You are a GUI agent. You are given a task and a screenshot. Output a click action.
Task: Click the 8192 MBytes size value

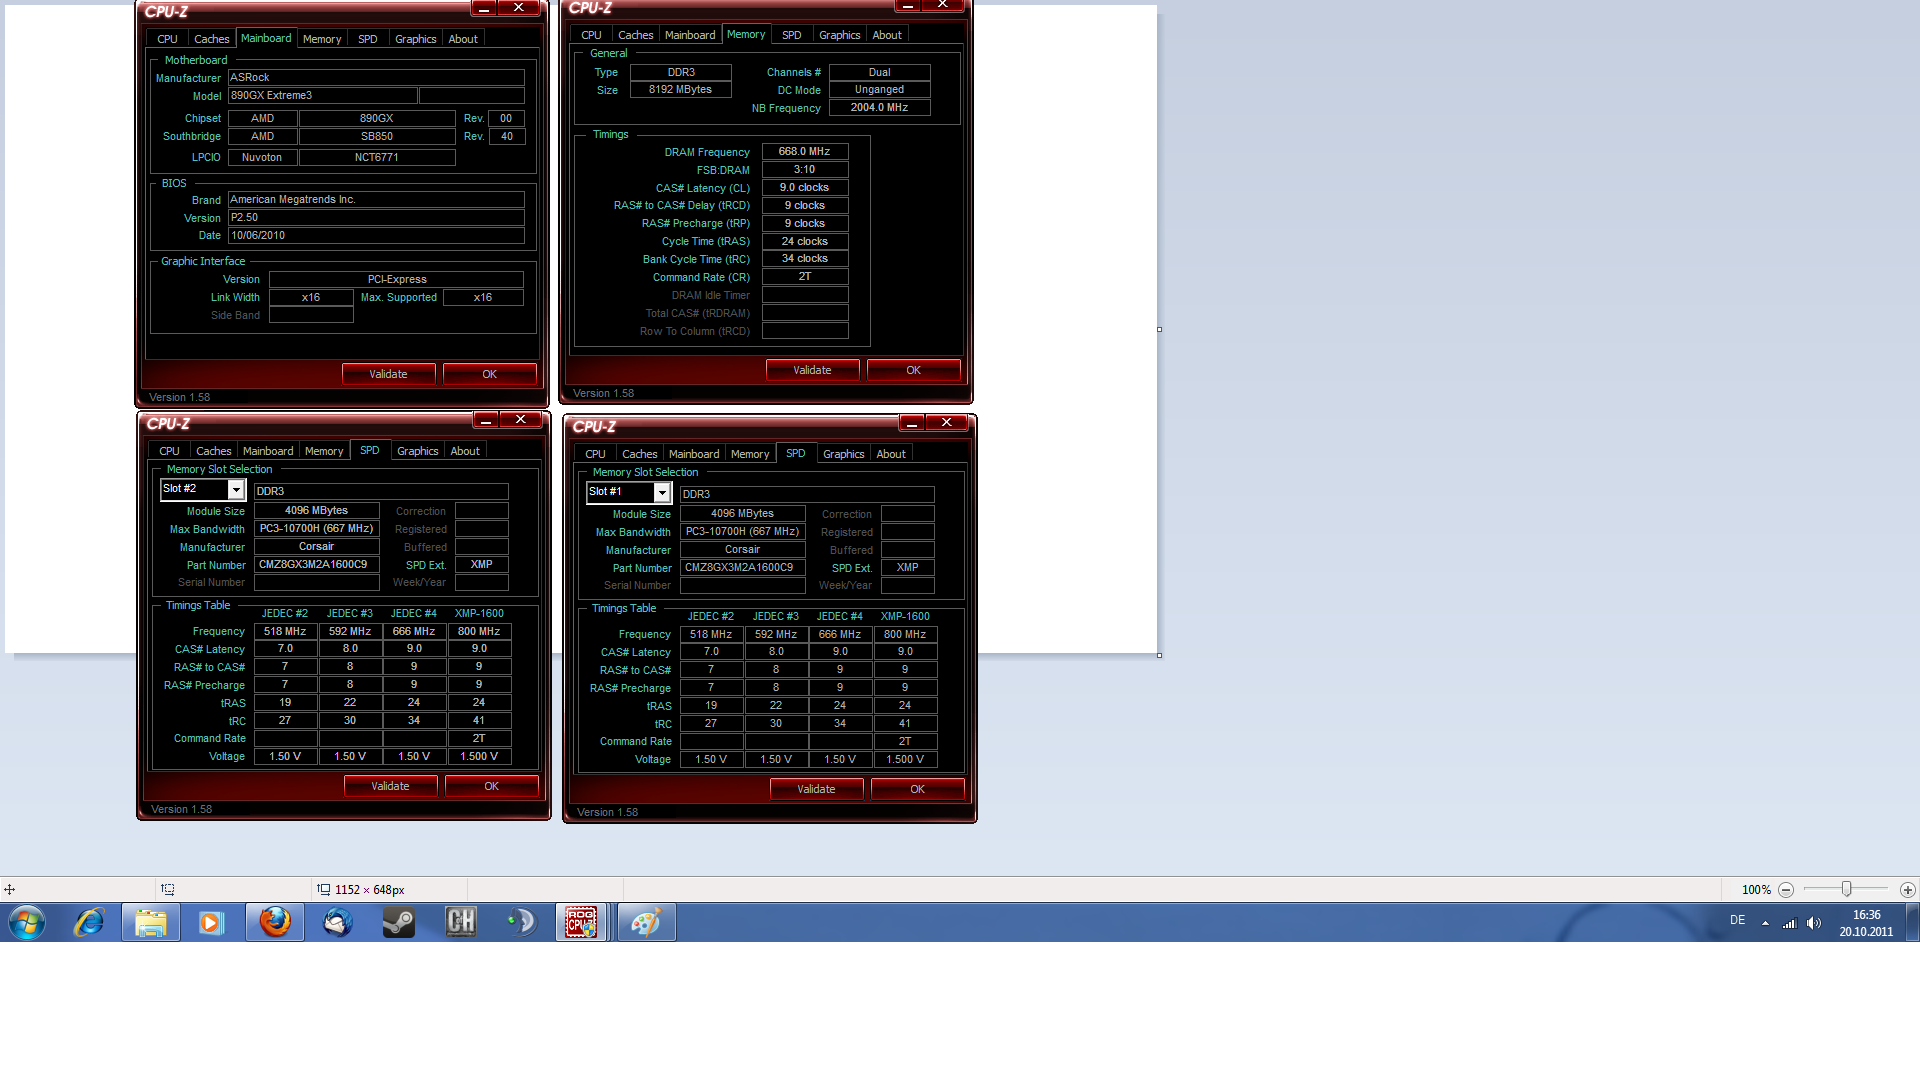point(681,89)
